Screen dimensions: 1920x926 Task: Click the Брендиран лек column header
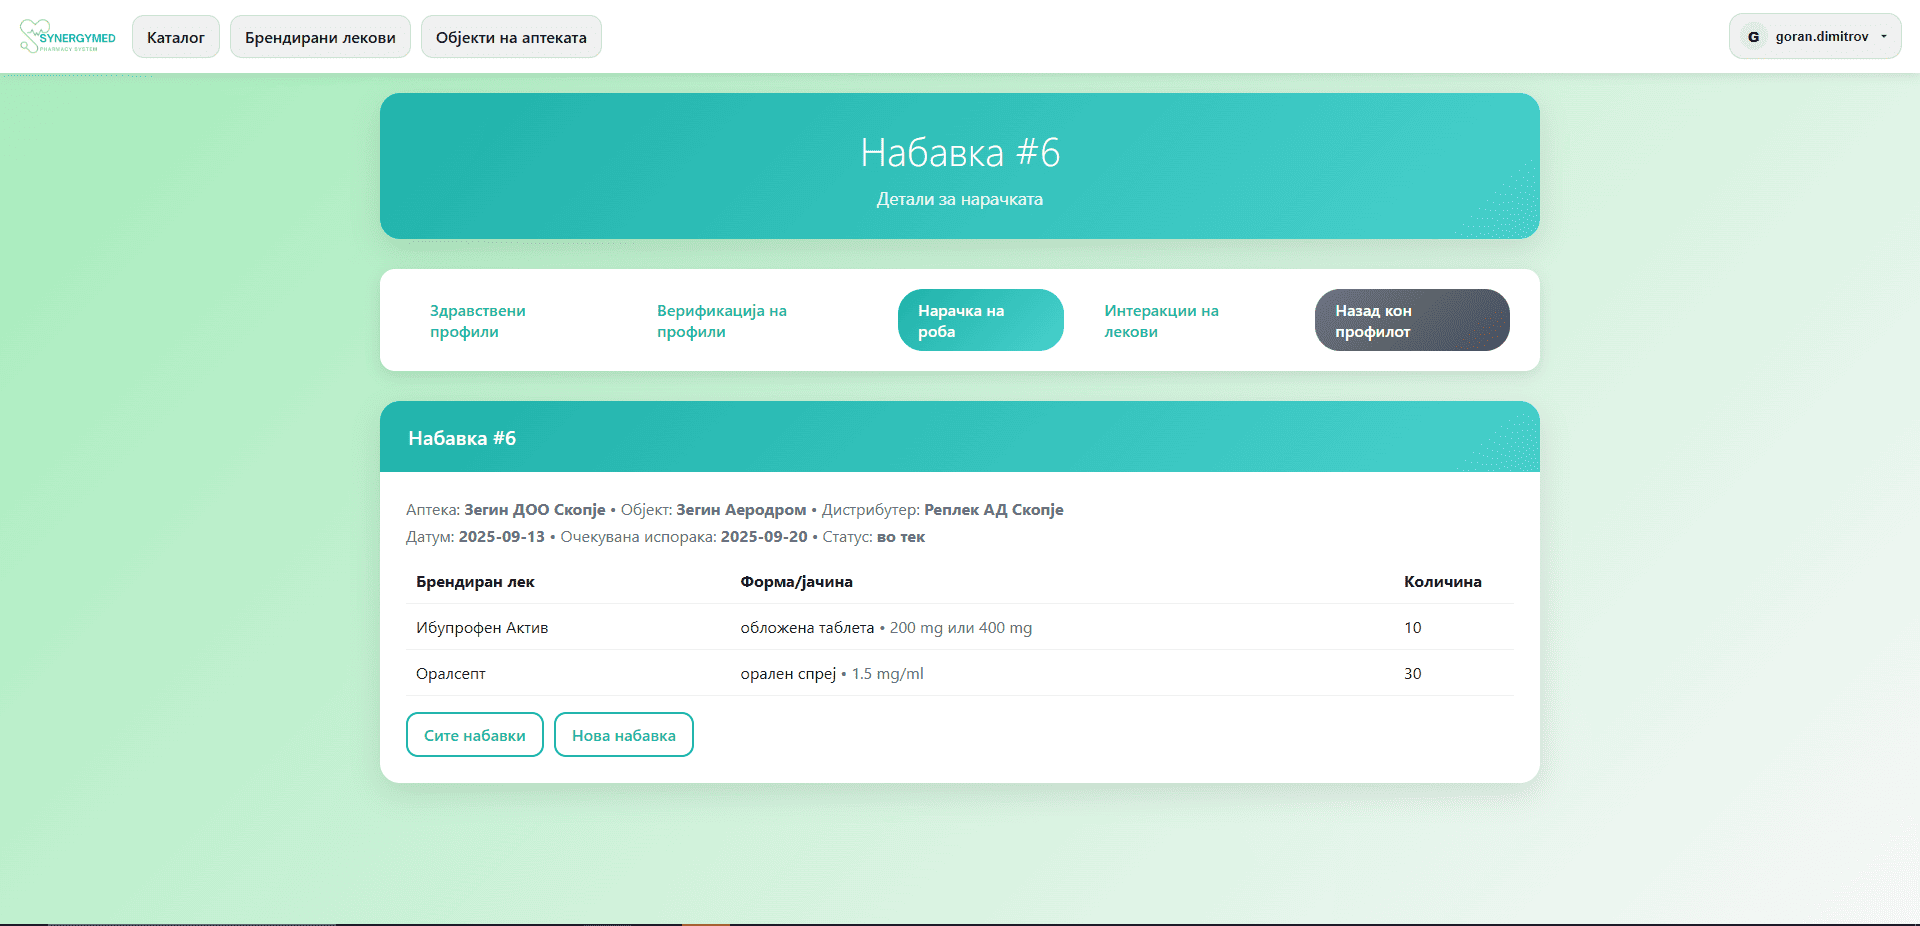point(475,582)
